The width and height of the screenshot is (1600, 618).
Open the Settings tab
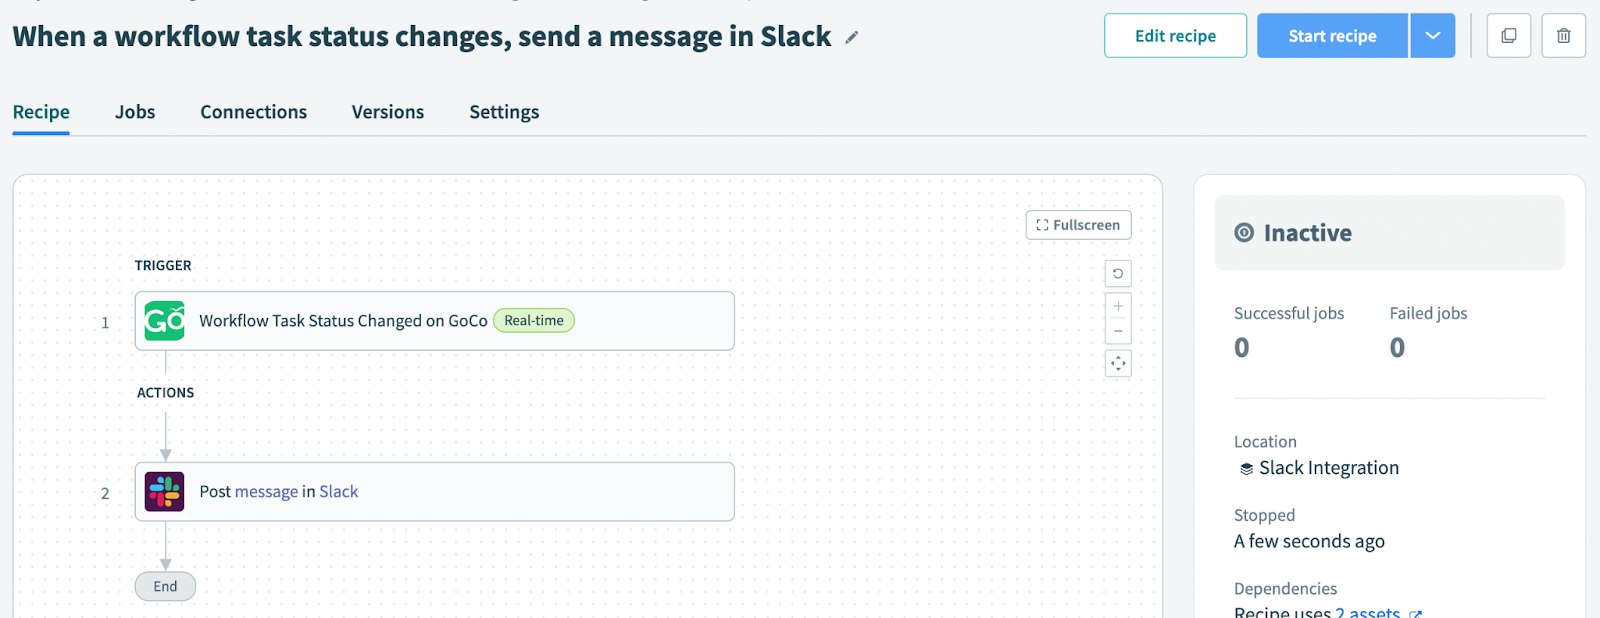click(x=504, y=112)
